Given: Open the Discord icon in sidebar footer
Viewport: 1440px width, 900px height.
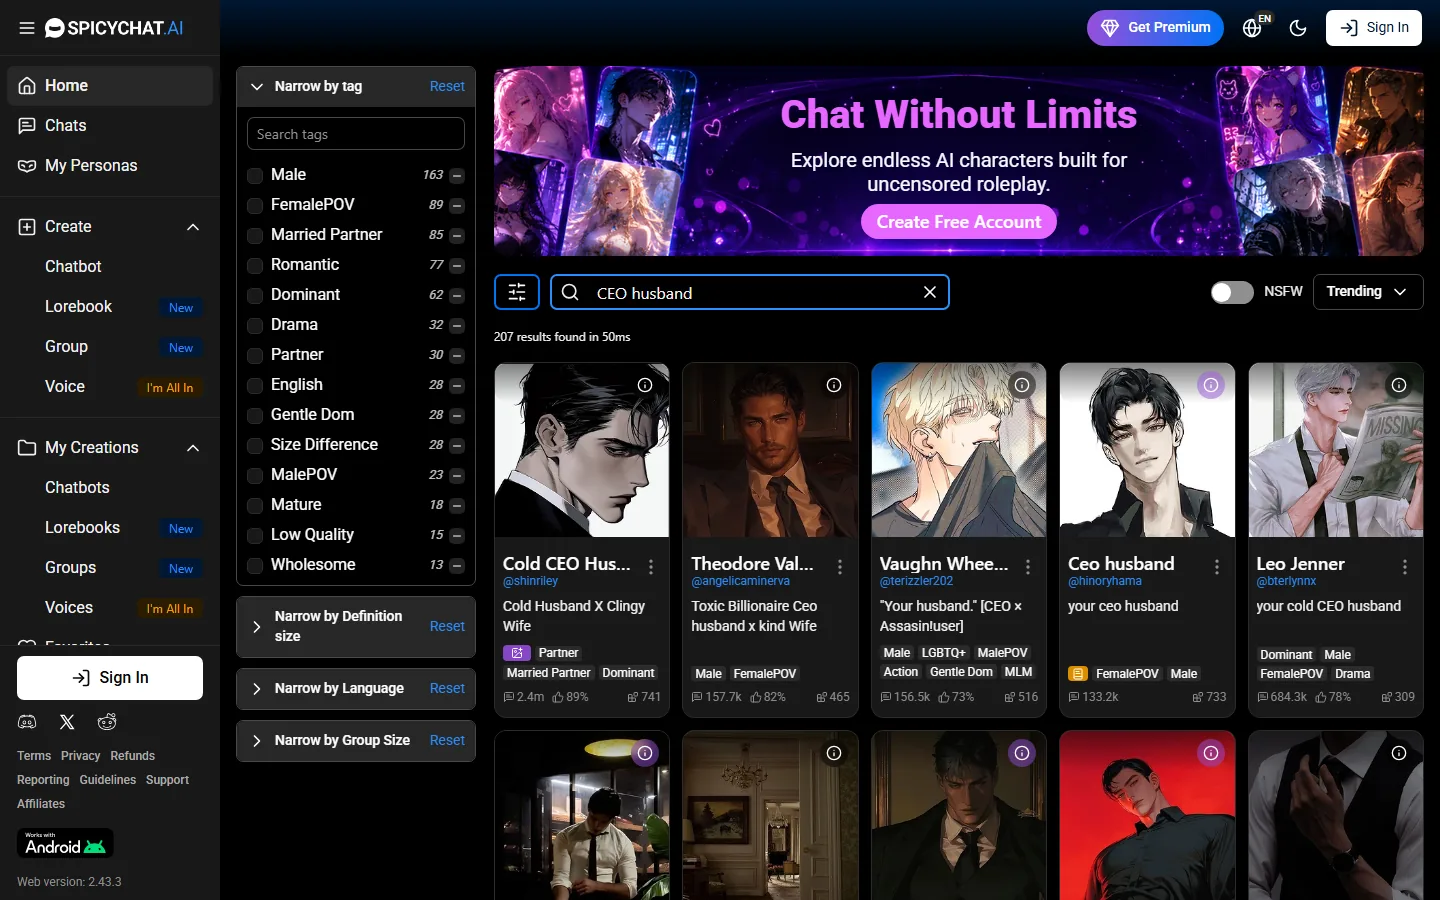Looking at the screenshot, I should click(27, 722).
